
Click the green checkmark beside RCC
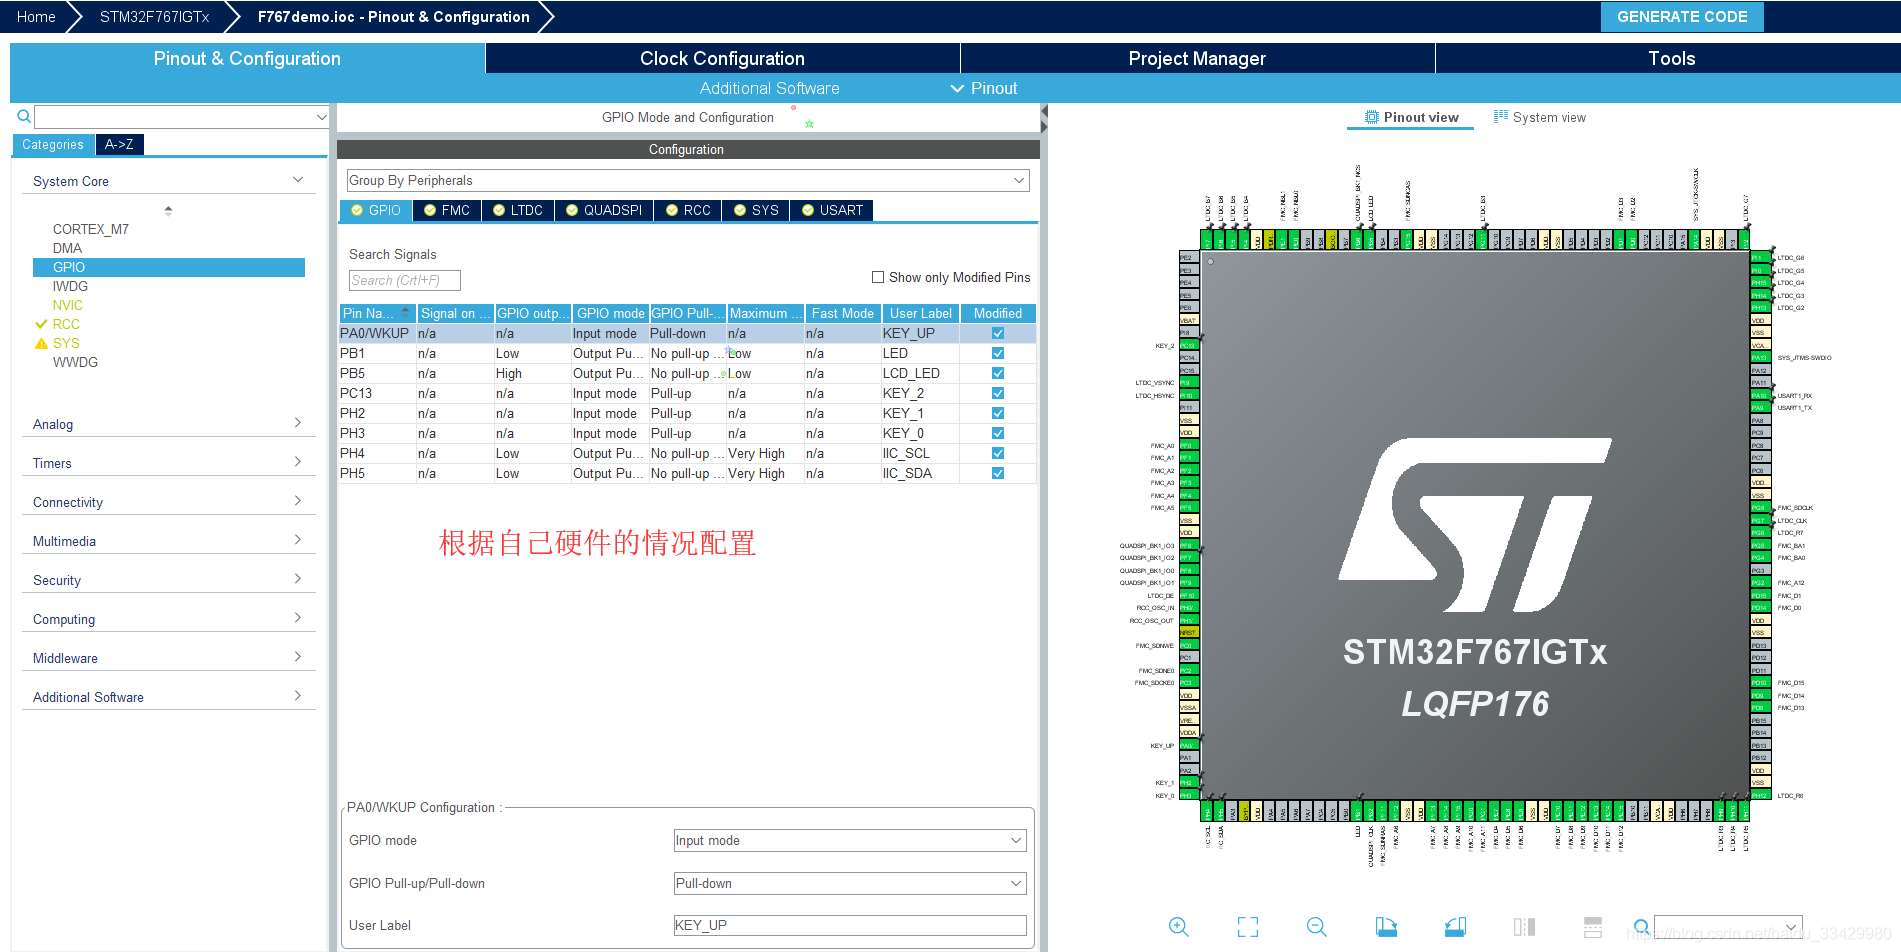coord(41,324)
